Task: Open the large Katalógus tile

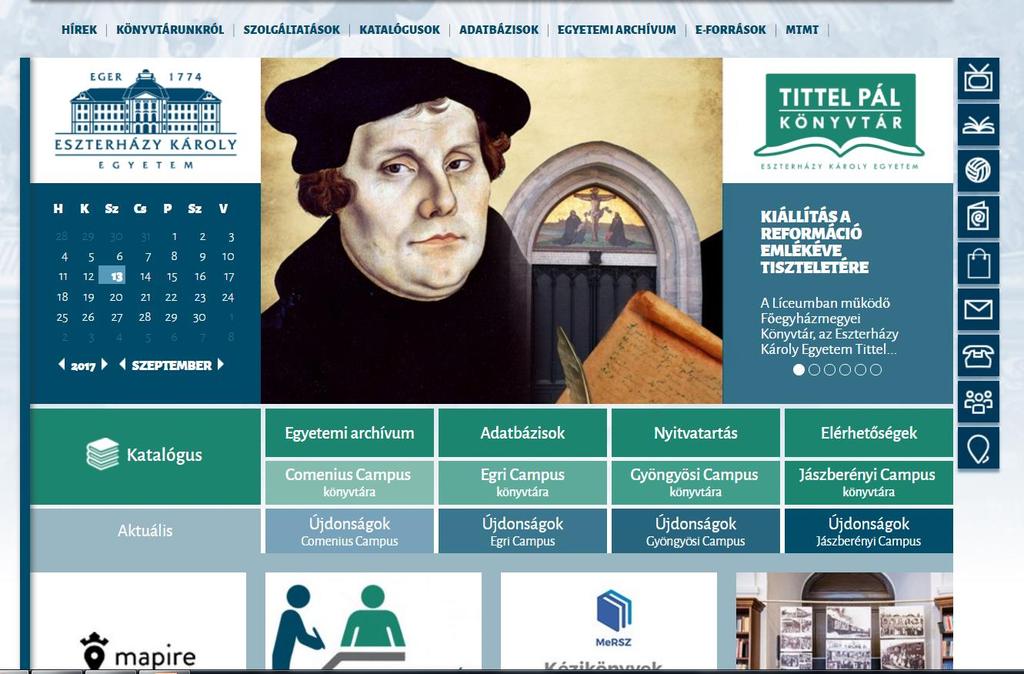Action: coord(145,456)
